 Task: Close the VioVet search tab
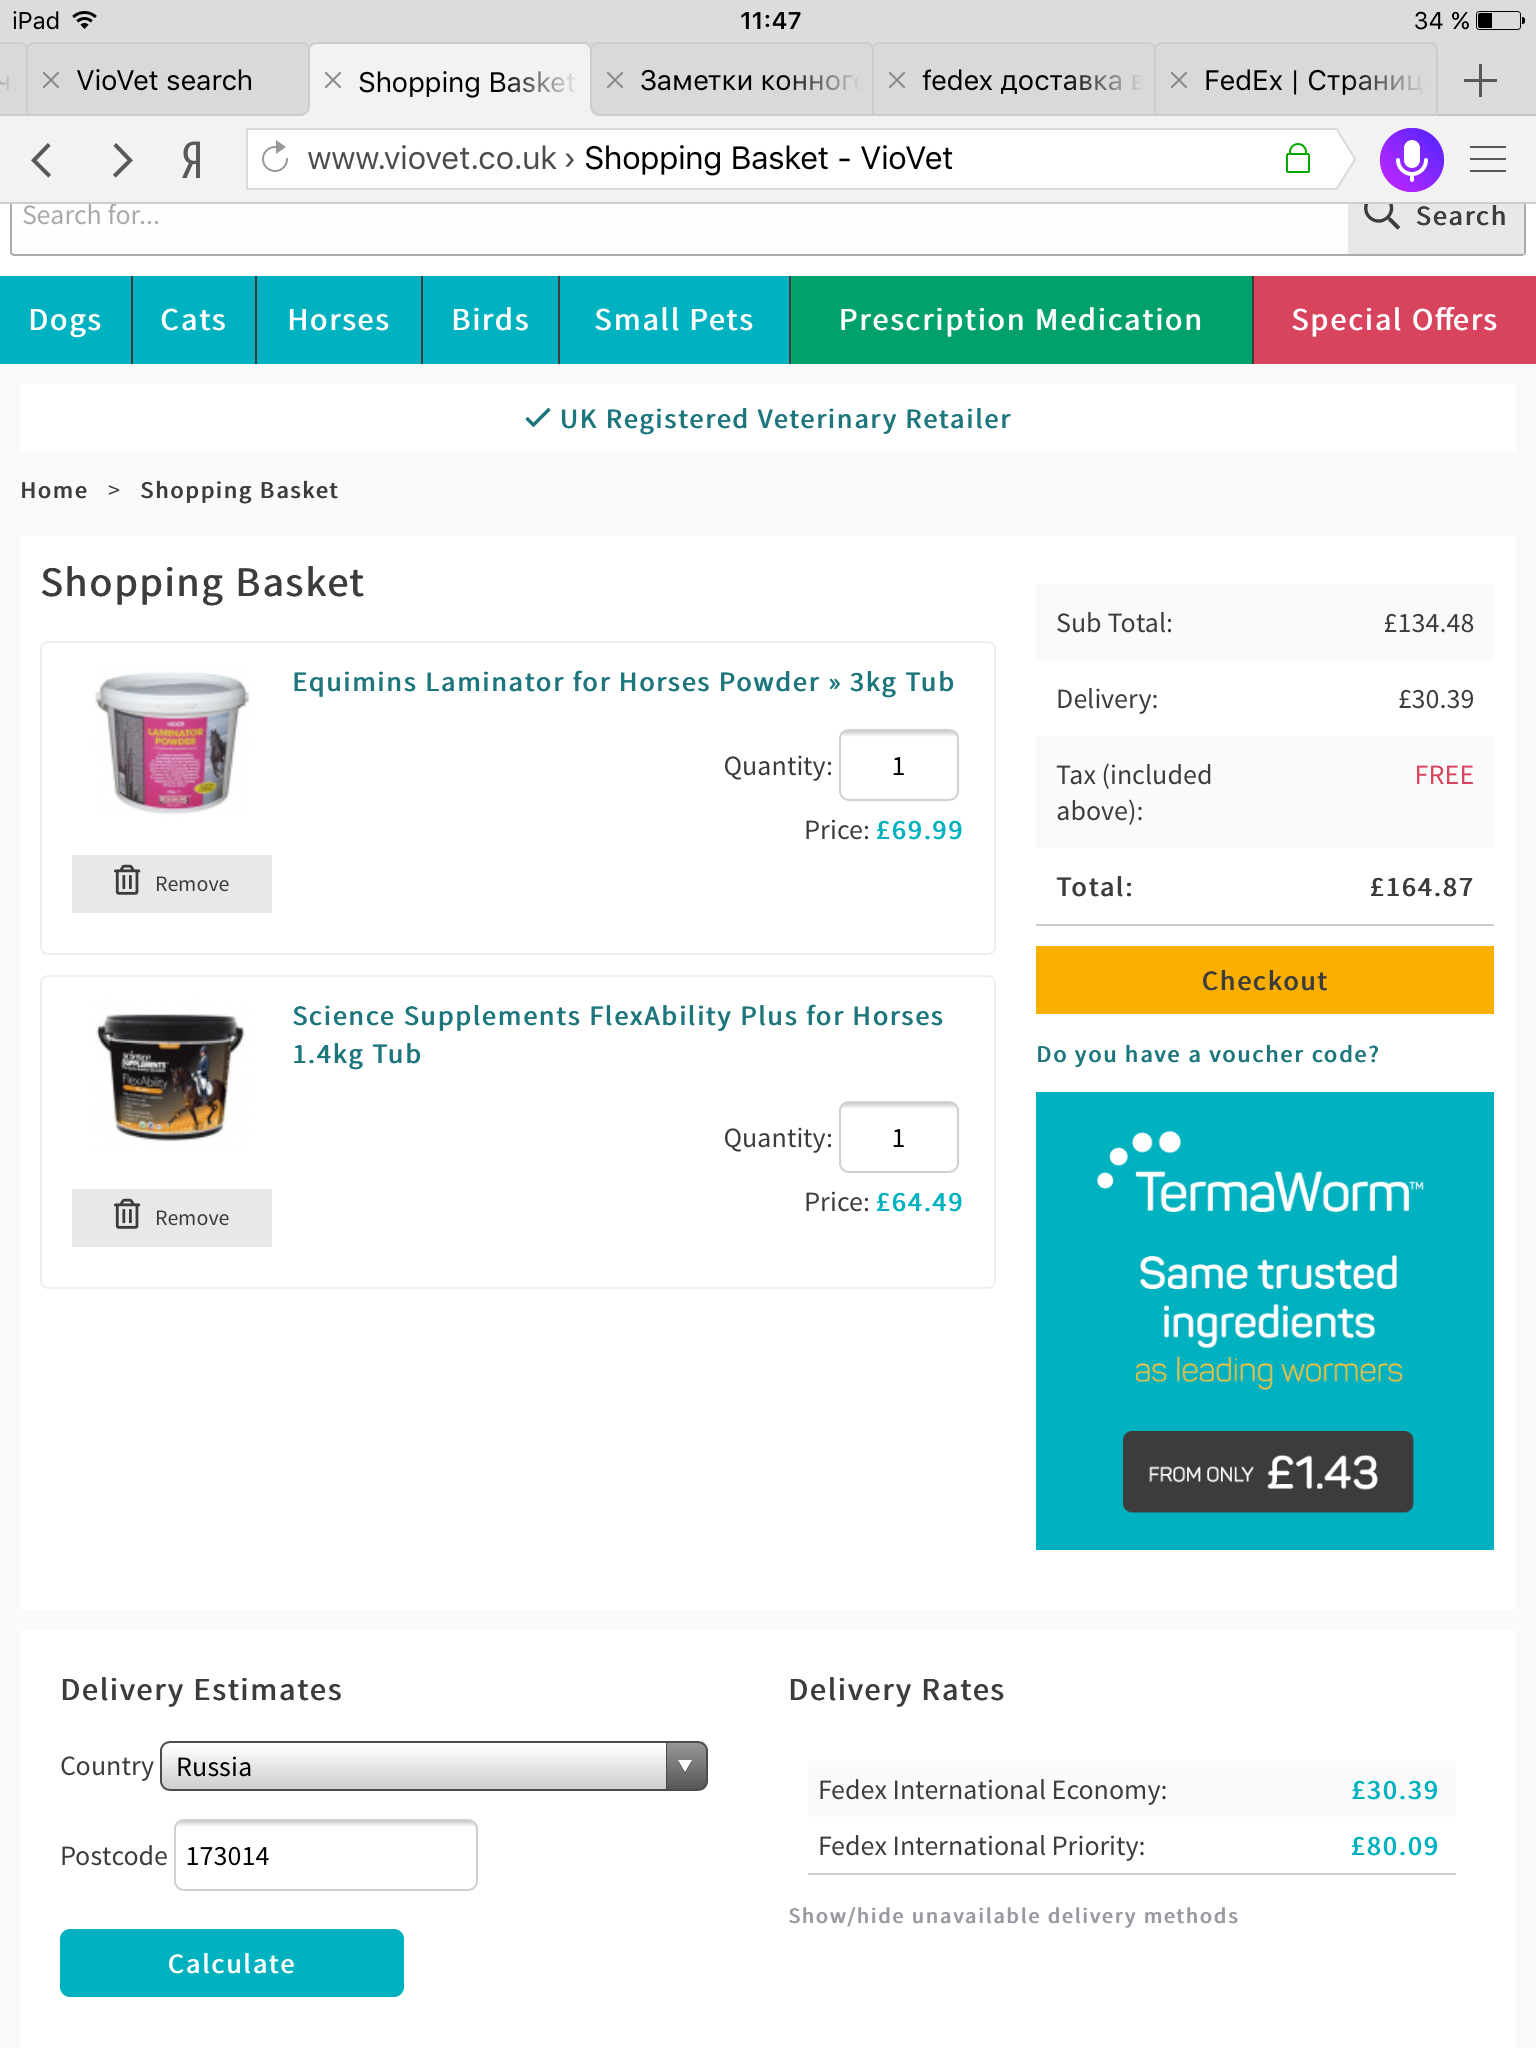51,81
